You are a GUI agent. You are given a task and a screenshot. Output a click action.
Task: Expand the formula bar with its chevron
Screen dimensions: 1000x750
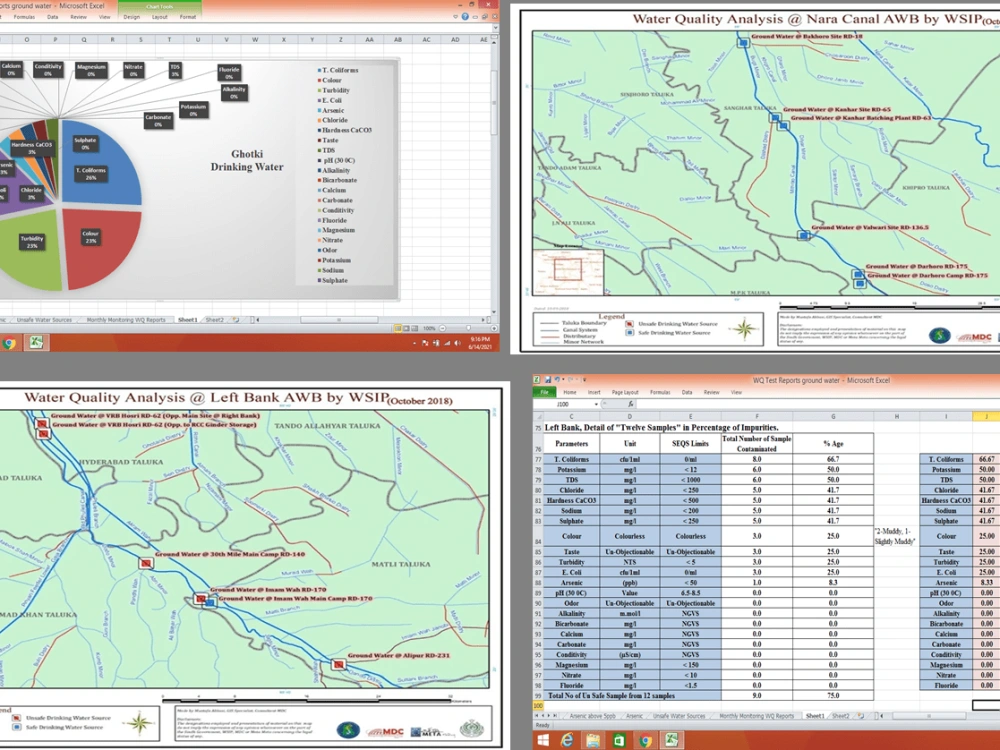(x=495, y=28)
